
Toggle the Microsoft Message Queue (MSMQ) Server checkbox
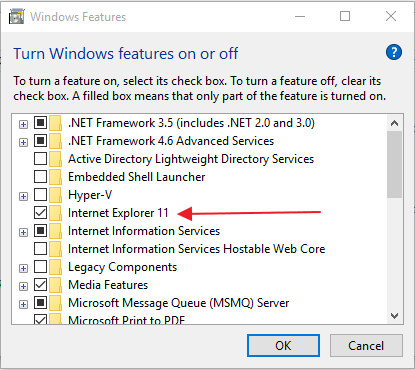point(40,303)
